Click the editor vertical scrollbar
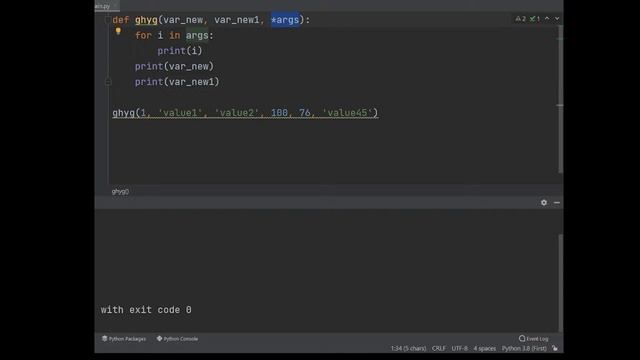This screenshot has height=360, width=640. coord(560,100)
